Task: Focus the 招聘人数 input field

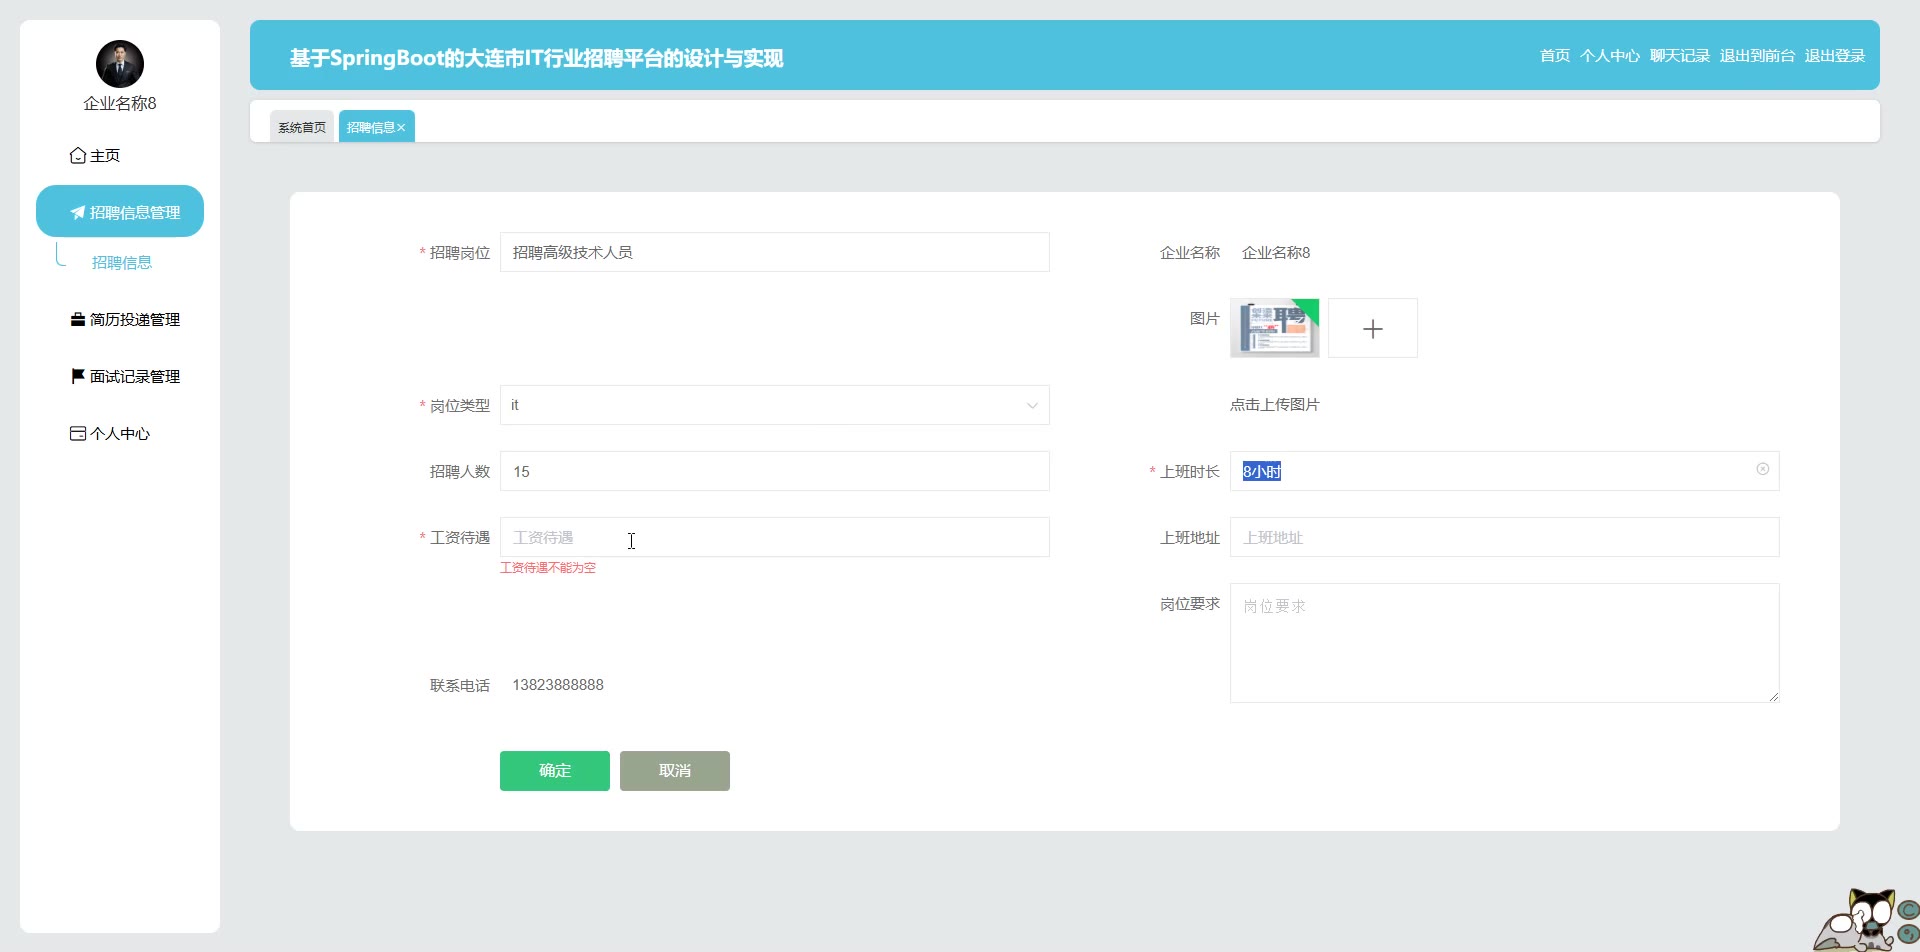Action: coord(775,471)
